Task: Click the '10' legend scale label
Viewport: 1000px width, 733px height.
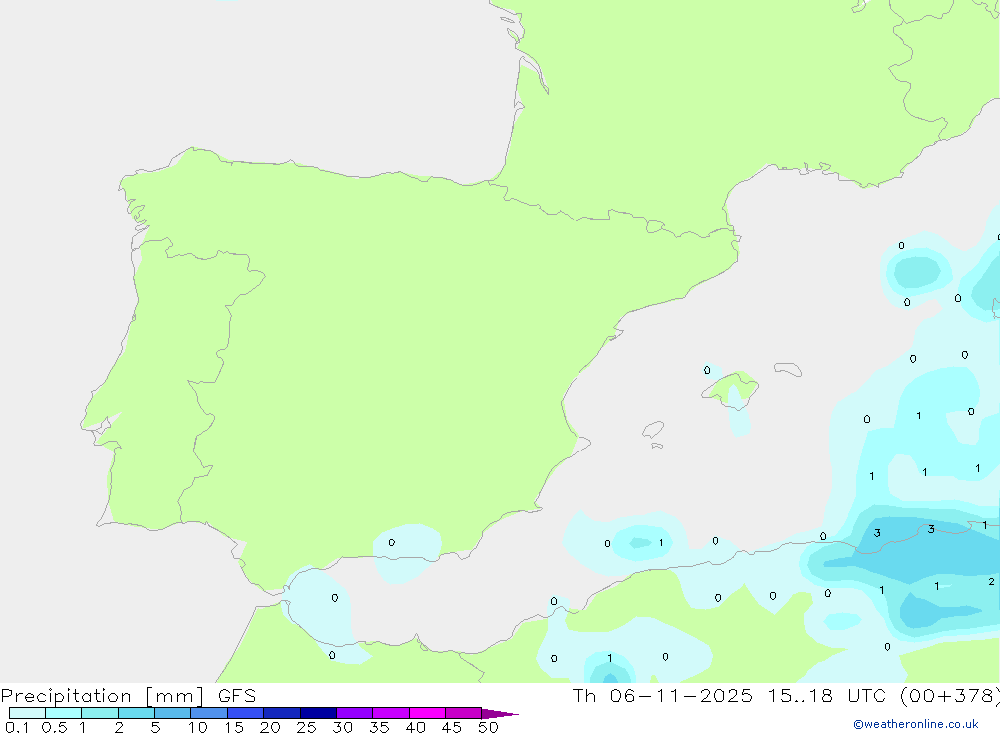Action: (198, 727)
